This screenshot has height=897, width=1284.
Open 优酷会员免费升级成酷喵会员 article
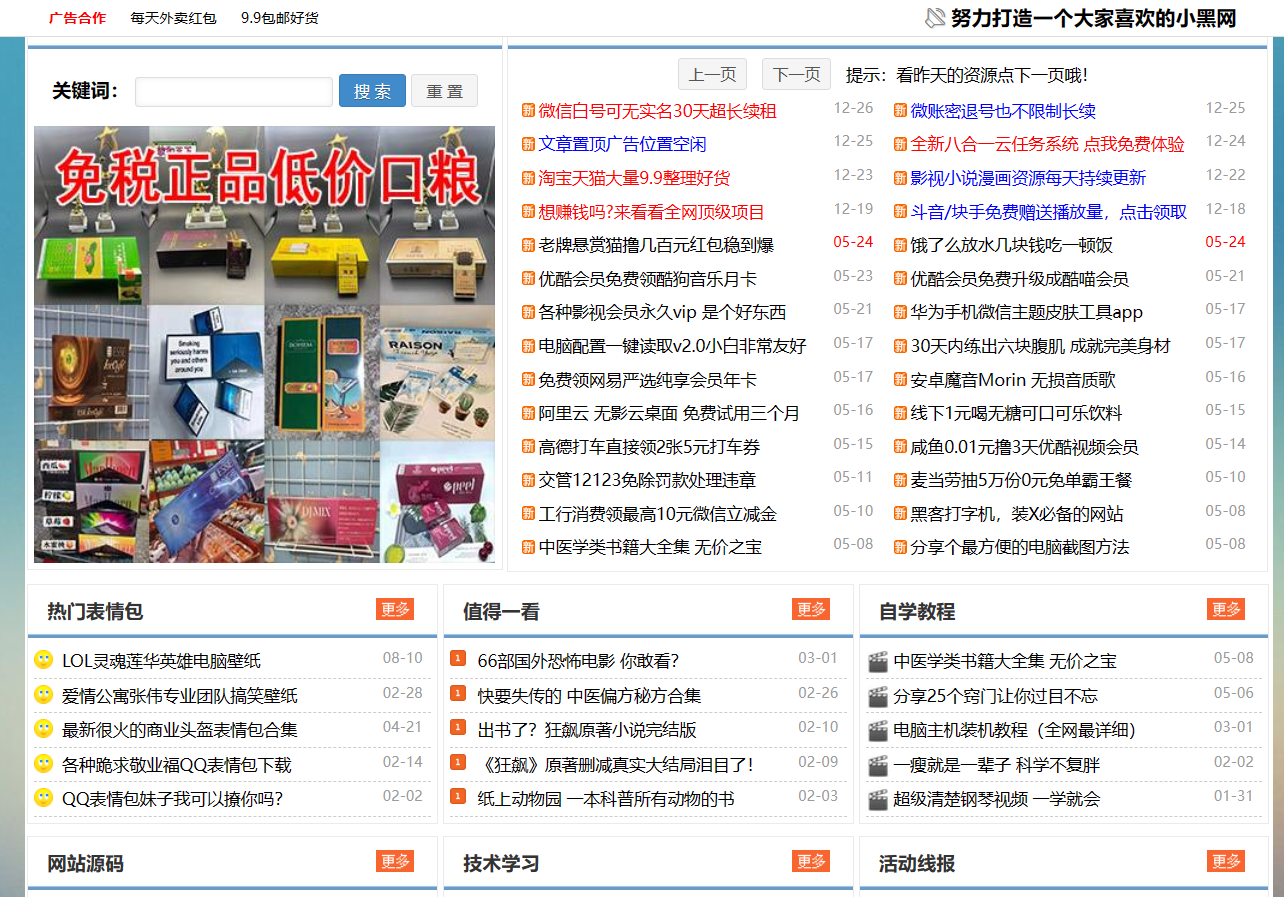[1019, 279]
